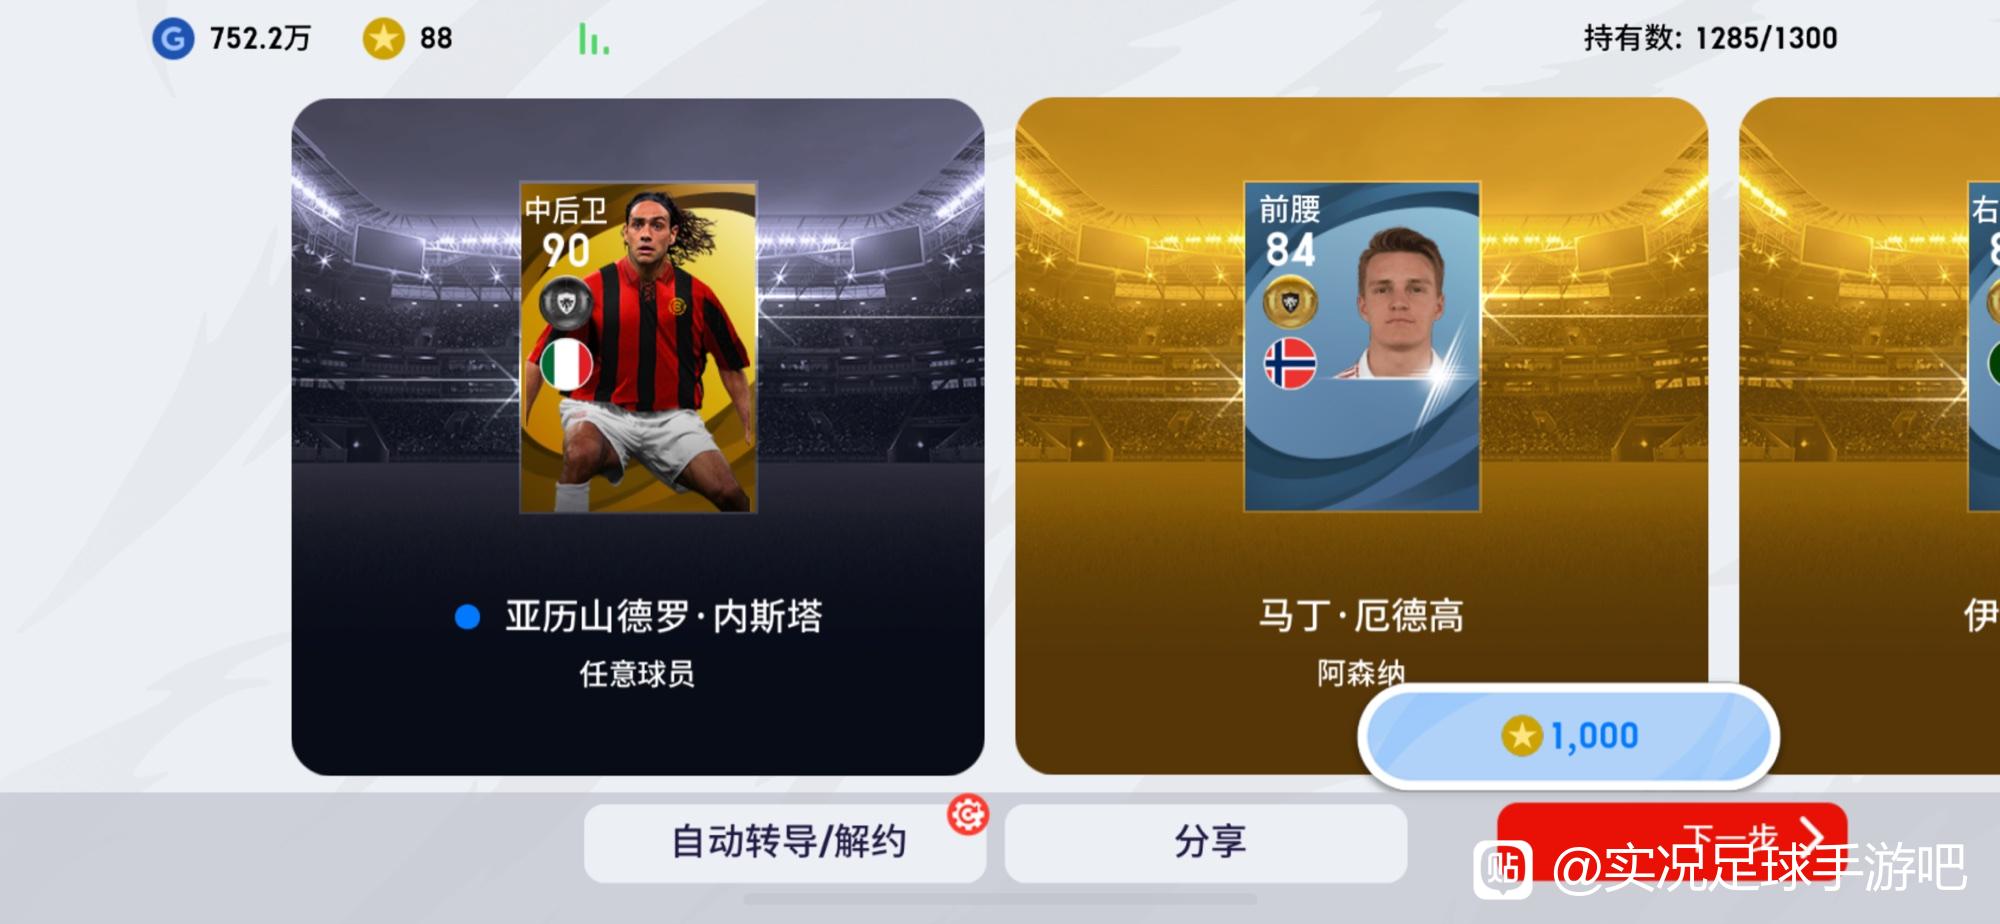The width and height of the screenshot is (2000, 924).
Task: Tap the Italy flag on Nesta's card
Action: click(566, 365)
